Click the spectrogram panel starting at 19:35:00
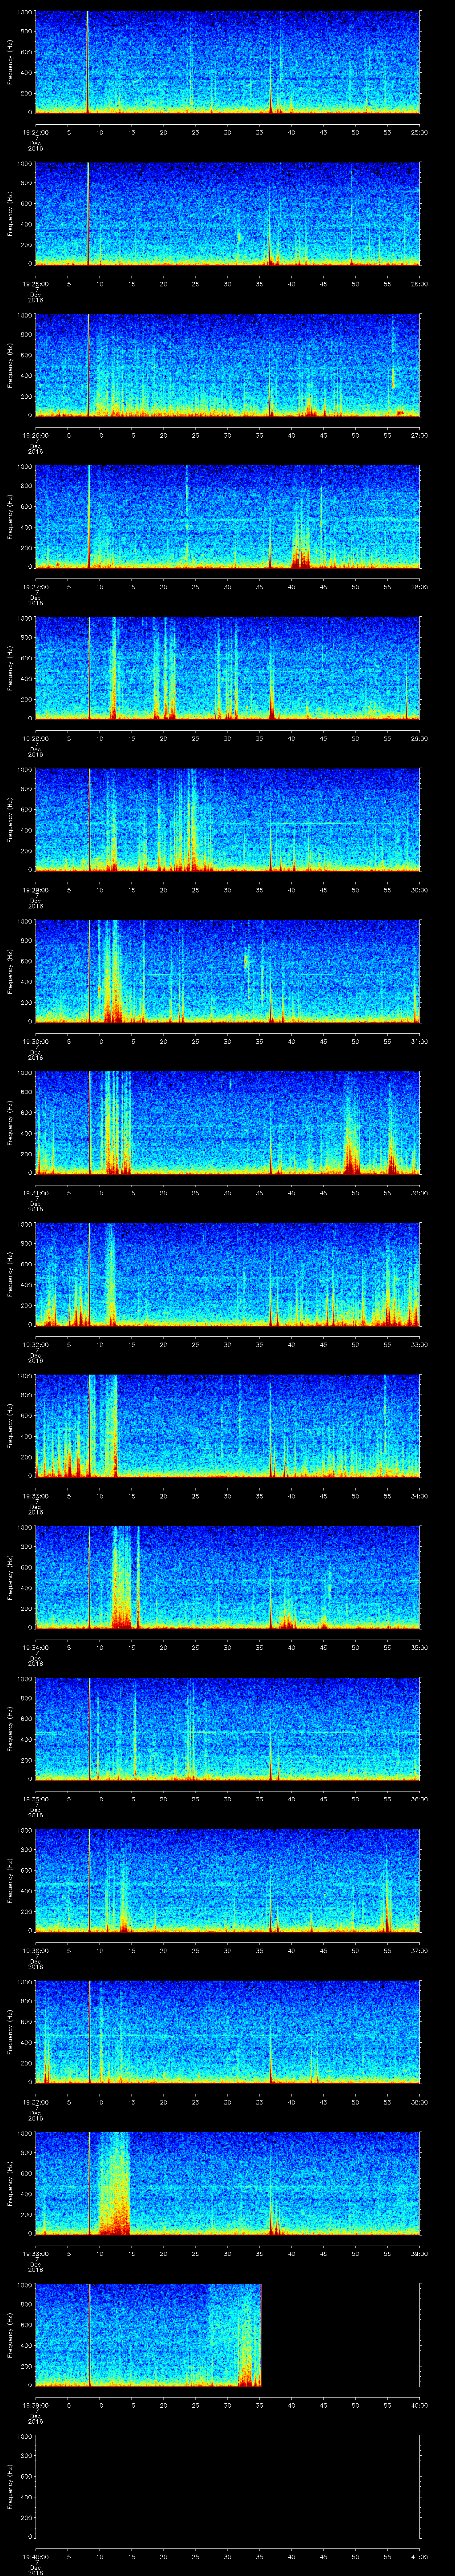Viewport: 455px width, 2576px height. 227,1728
